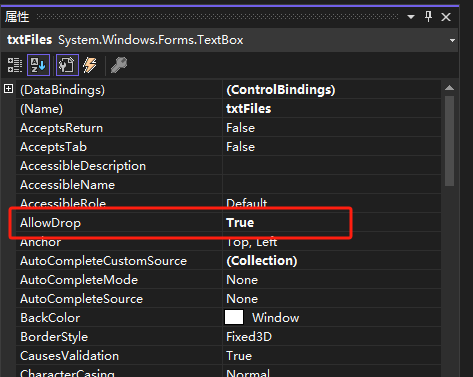Viewport: 473px width, 377px height.
Task: Edit the (Name) txtFiles value field
Action: (332, 109)
